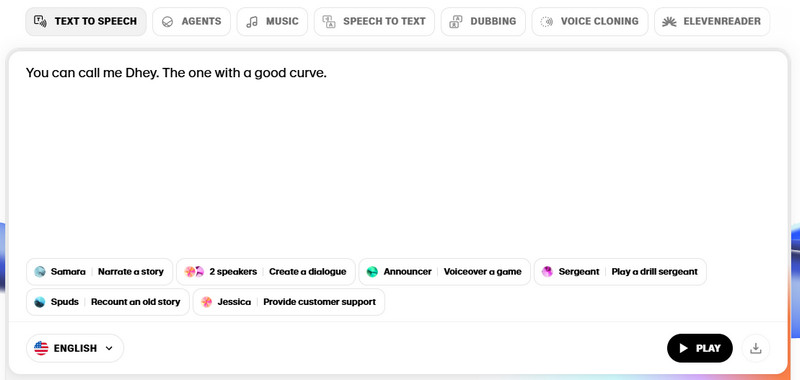
Task: Click the Announcer green avatar
Action: click(x=372, y=272)
